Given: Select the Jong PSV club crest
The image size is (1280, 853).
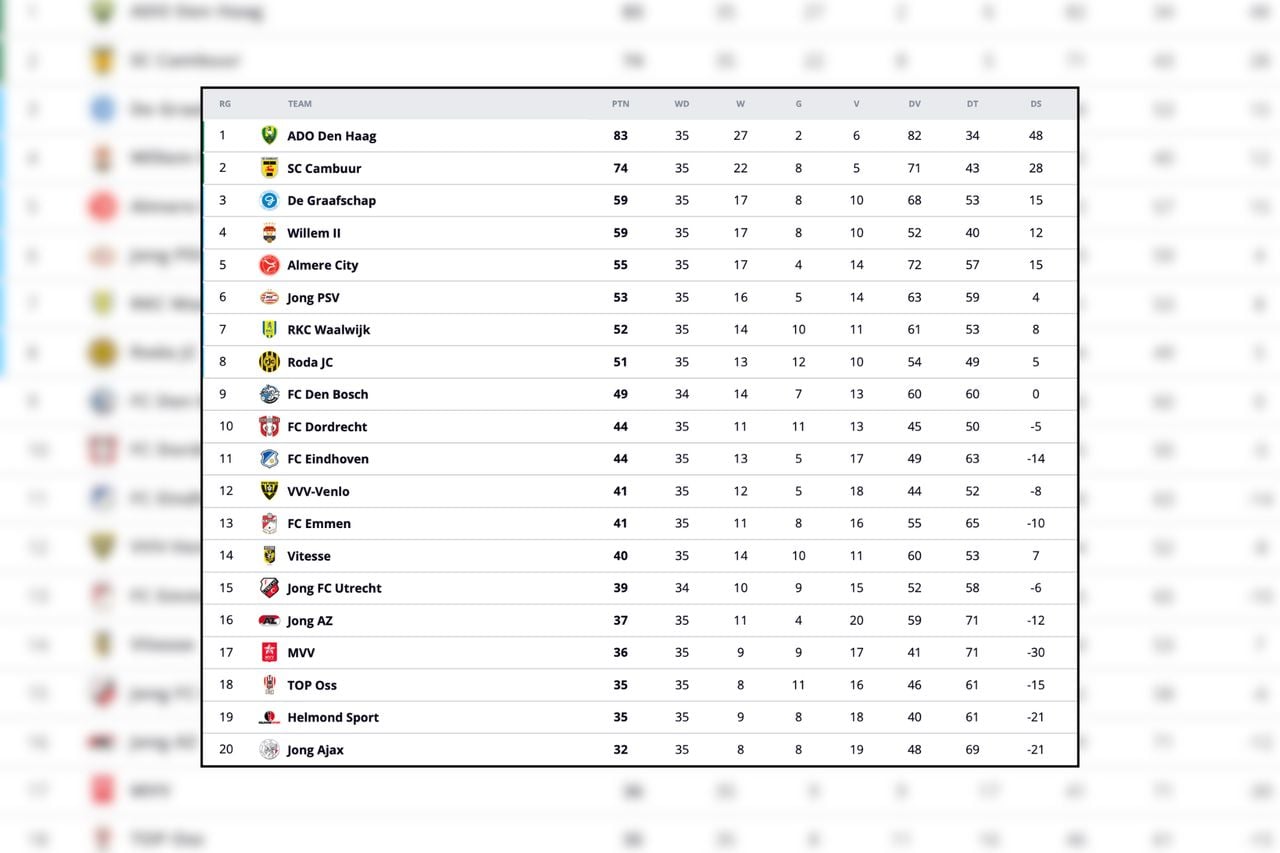Looking at the screenshot, I should pos(268,297).
